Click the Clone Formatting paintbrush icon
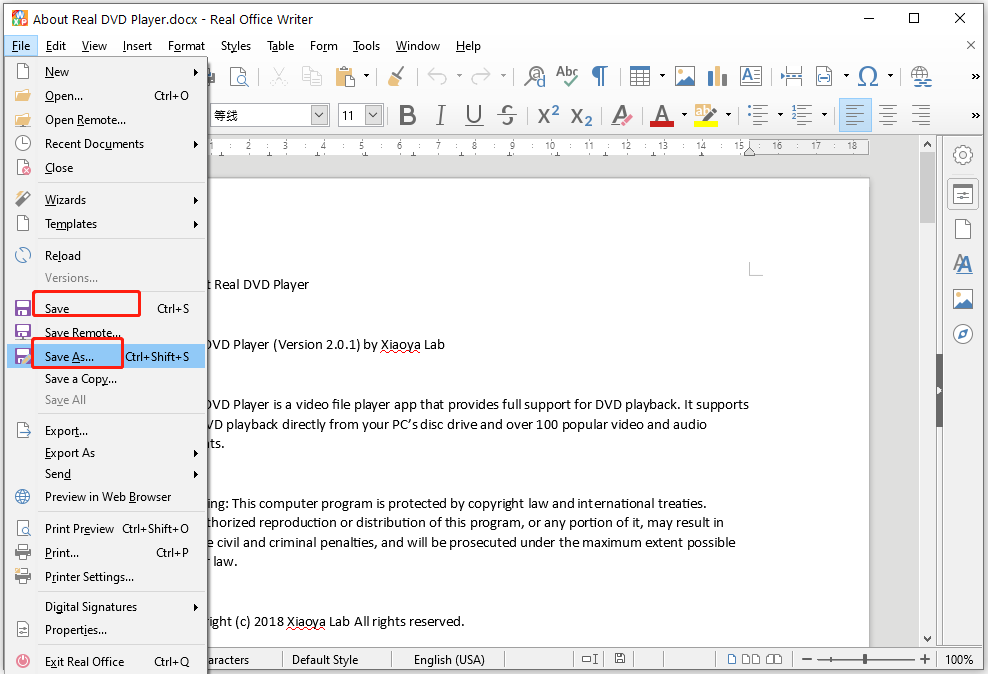This screenshot has width=988, height=674. [x=396, y=76]
